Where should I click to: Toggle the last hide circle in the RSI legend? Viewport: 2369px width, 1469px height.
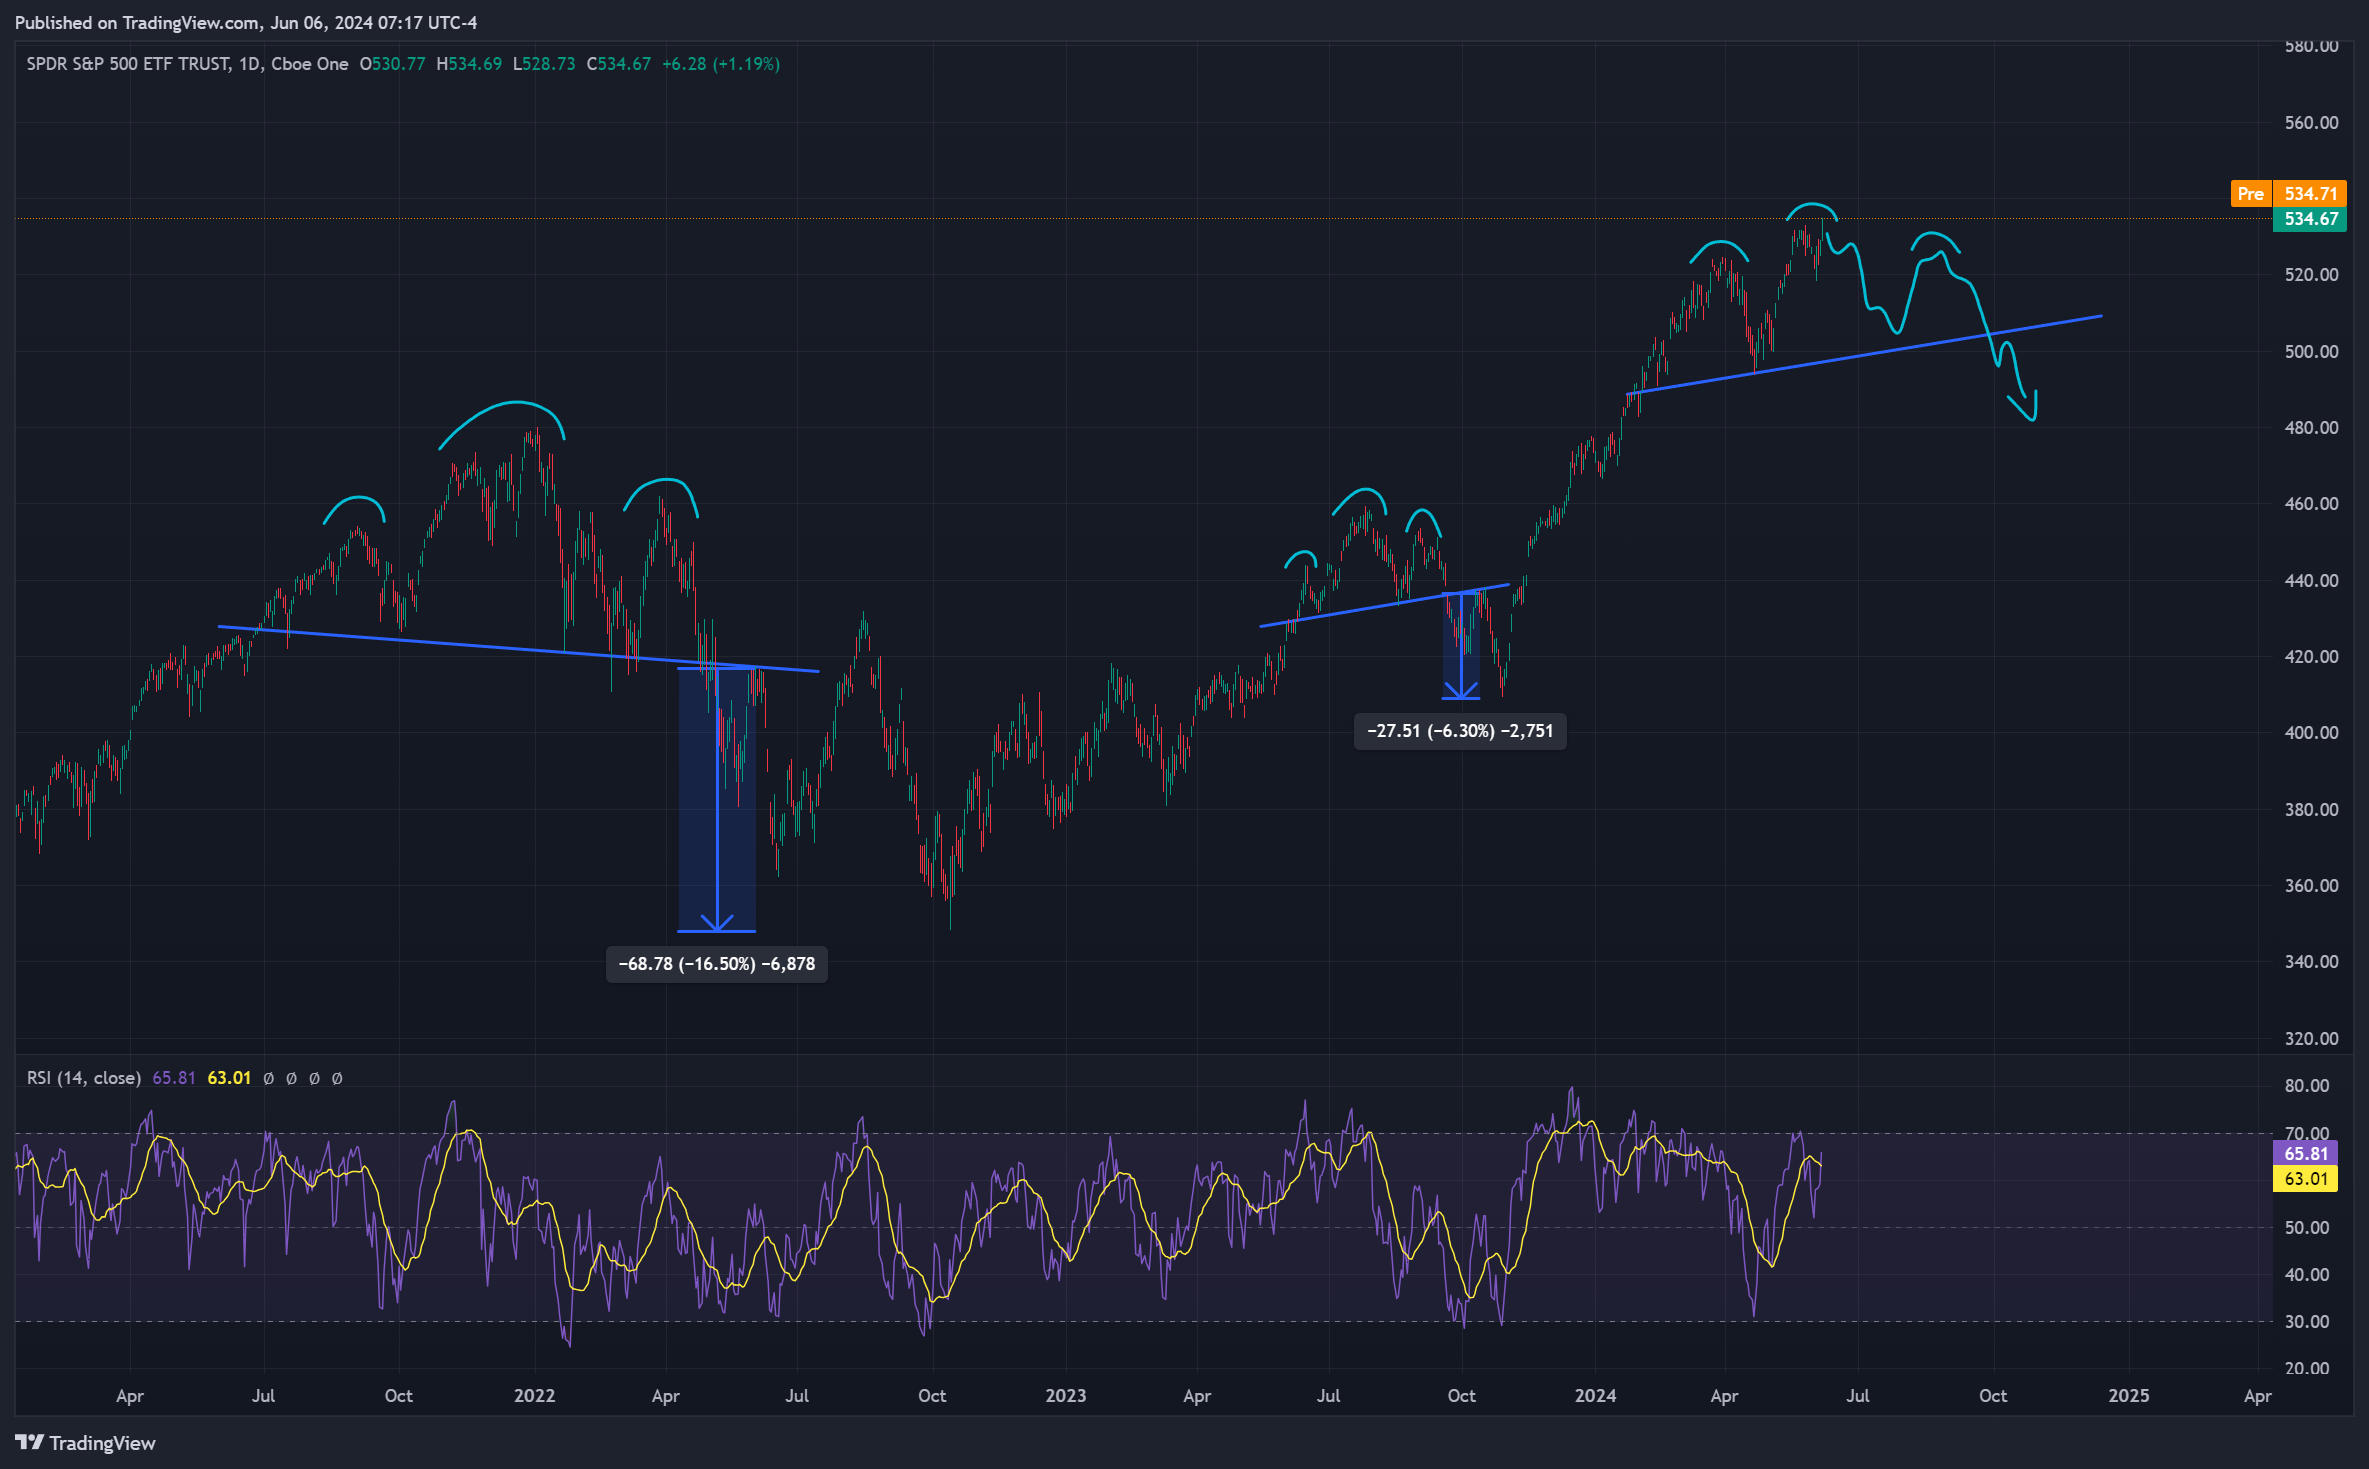point(337,1078)
